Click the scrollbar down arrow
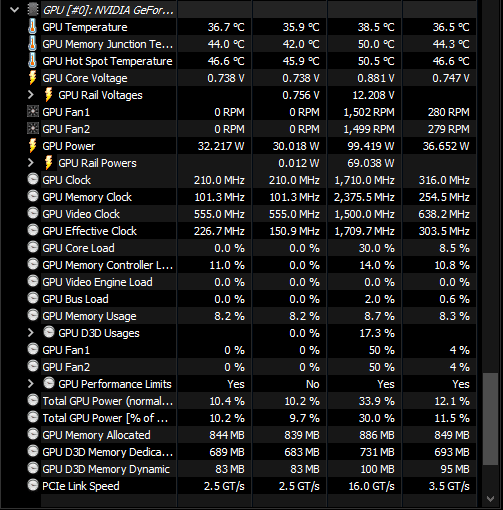The width and height of the screenshot is (503, 510). [490, 499]
